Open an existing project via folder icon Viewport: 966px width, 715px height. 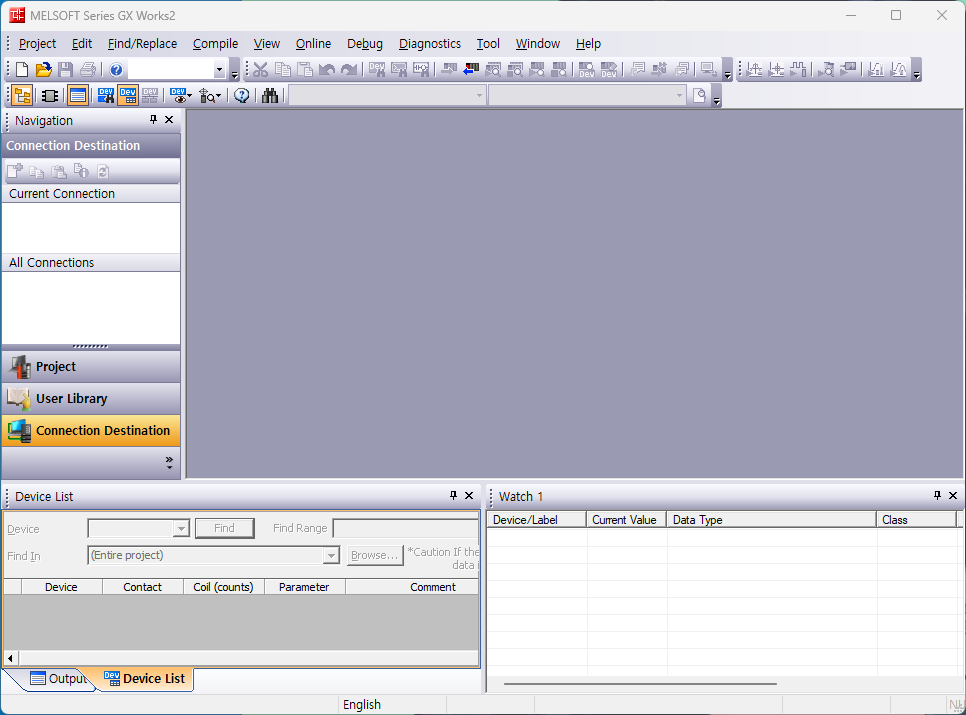pyautogui.click(x=43, y=70)
